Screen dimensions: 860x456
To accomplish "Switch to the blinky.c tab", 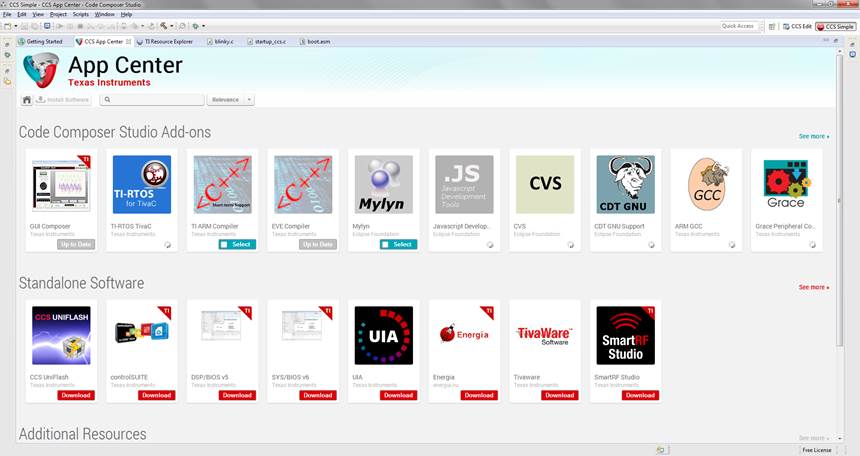I will point(220,42).
